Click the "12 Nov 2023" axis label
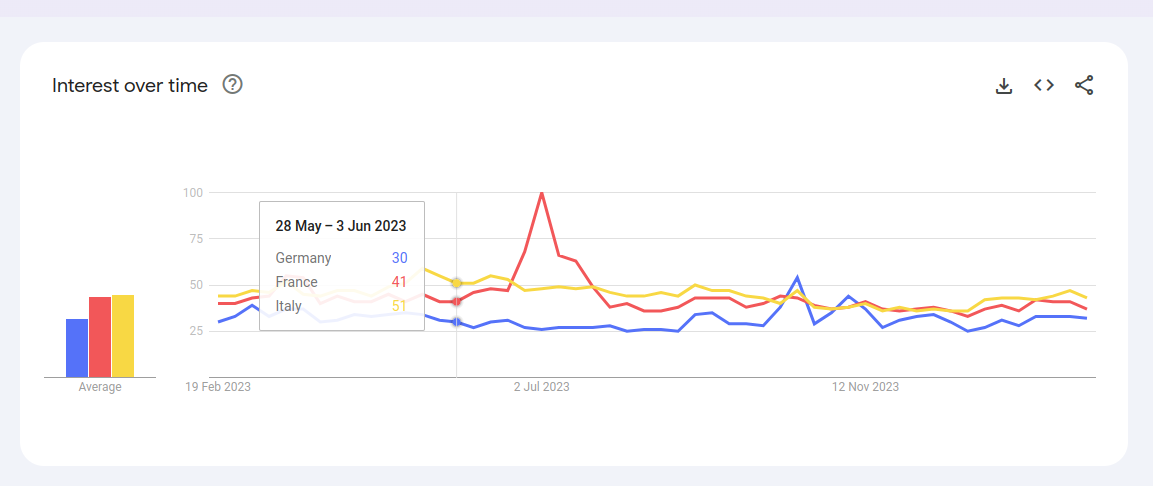 (867, 387)
